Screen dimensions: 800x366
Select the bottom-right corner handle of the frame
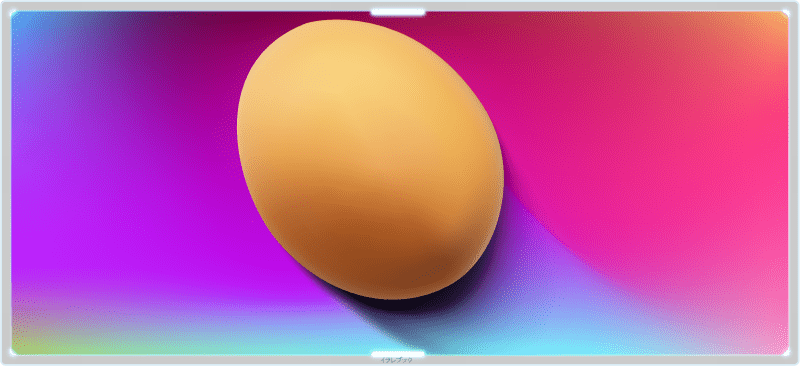786,352
